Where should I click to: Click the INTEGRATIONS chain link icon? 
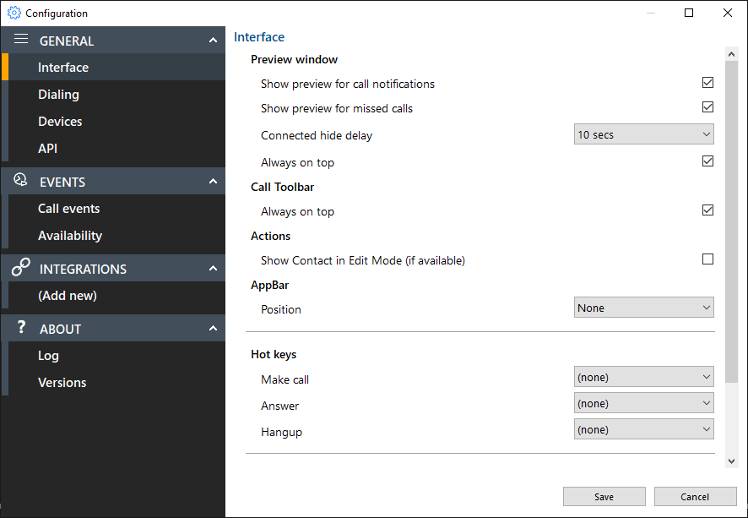(x=20, y=268)
